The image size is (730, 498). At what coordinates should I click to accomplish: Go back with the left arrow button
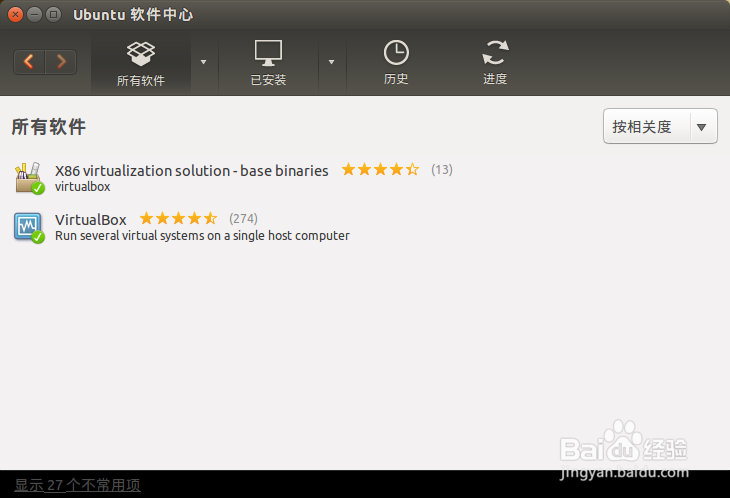29,62
